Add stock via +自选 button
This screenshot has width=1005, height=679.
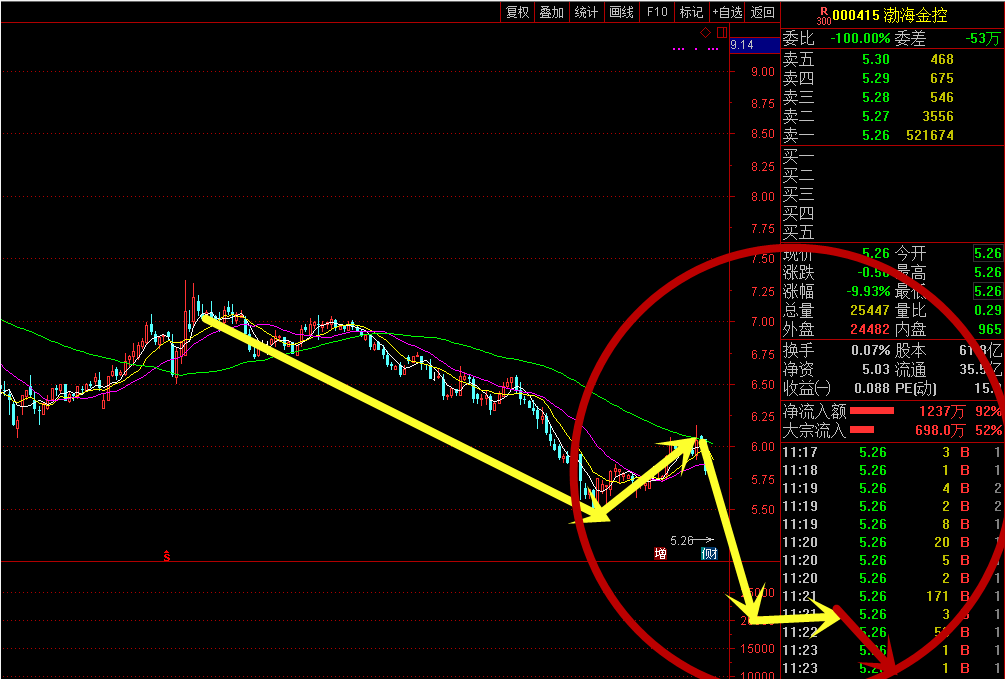[727, 12]
